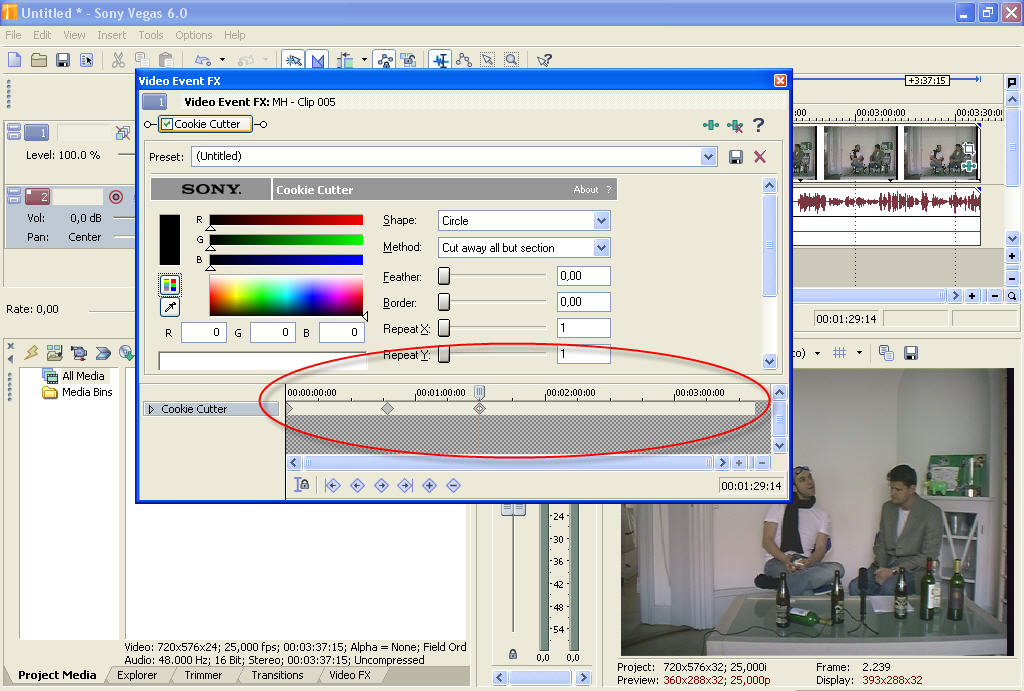The image size is (1024, 691).
Task: Open the Preset dropdown list
Action: tap(709, 156)
